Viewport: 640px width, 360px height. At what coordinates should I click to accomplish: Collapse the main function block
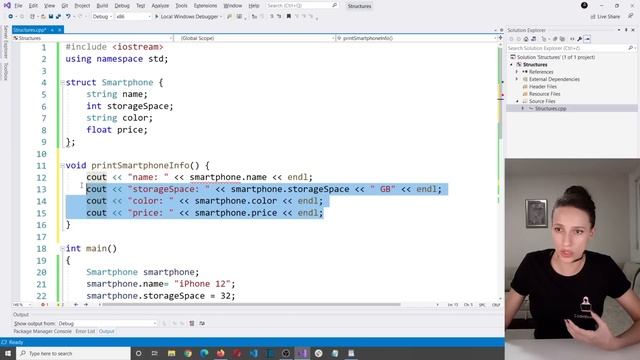[62, 248]
